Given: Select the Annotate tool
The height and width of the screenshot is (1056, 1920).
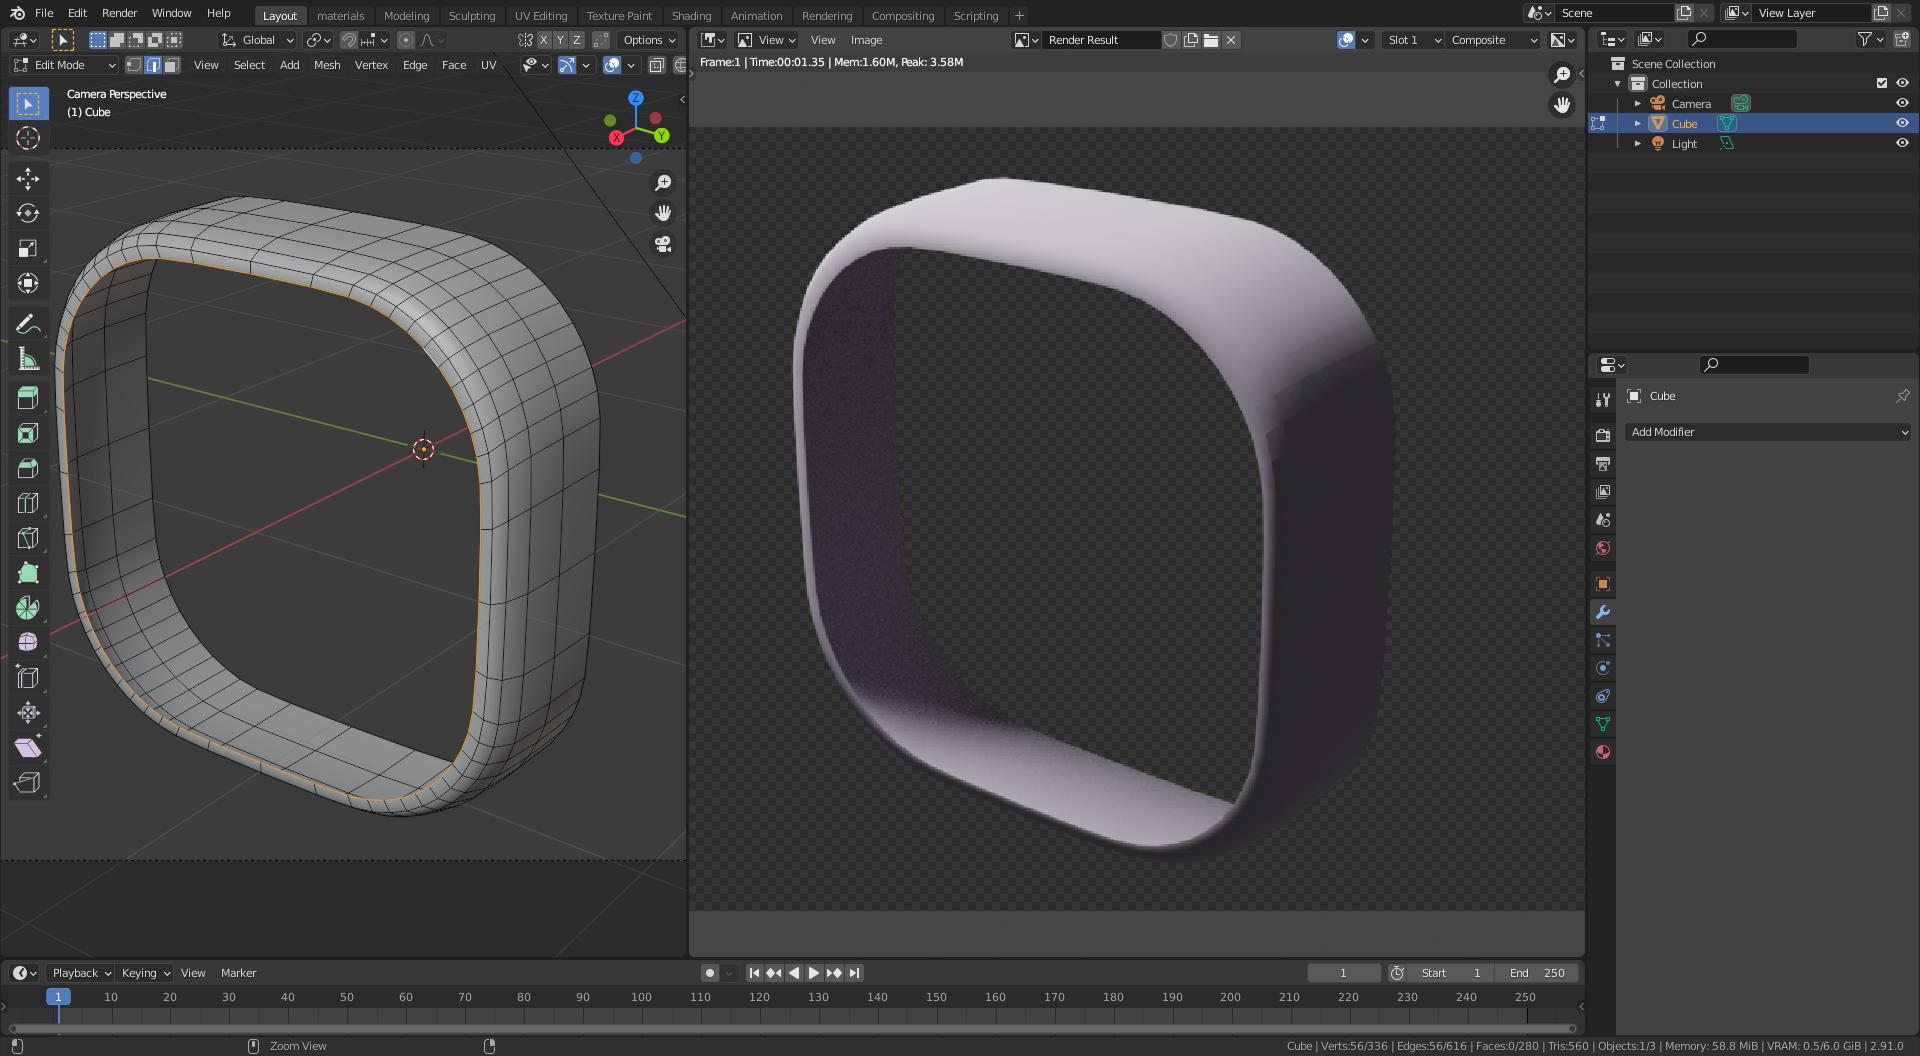Looking at the screenshot, I should [x=28, y=324].
